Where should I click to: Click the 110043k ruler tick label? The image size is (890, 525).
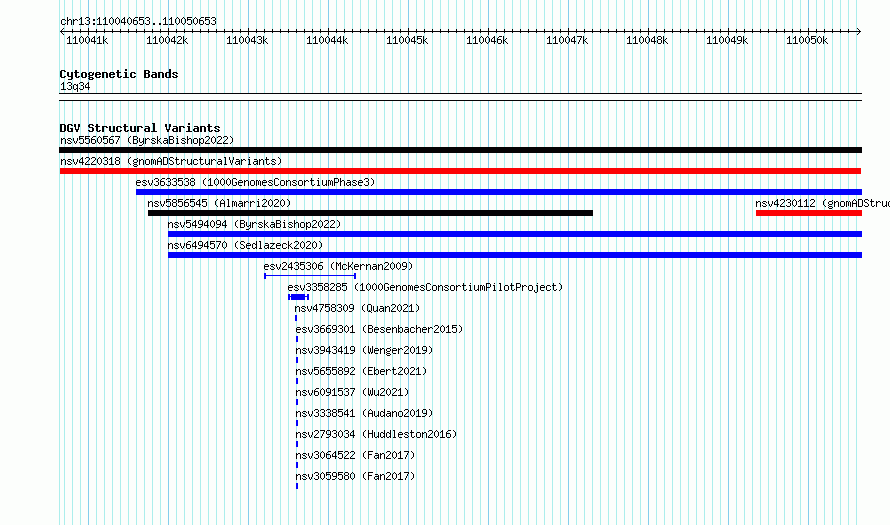pos(247,40)
